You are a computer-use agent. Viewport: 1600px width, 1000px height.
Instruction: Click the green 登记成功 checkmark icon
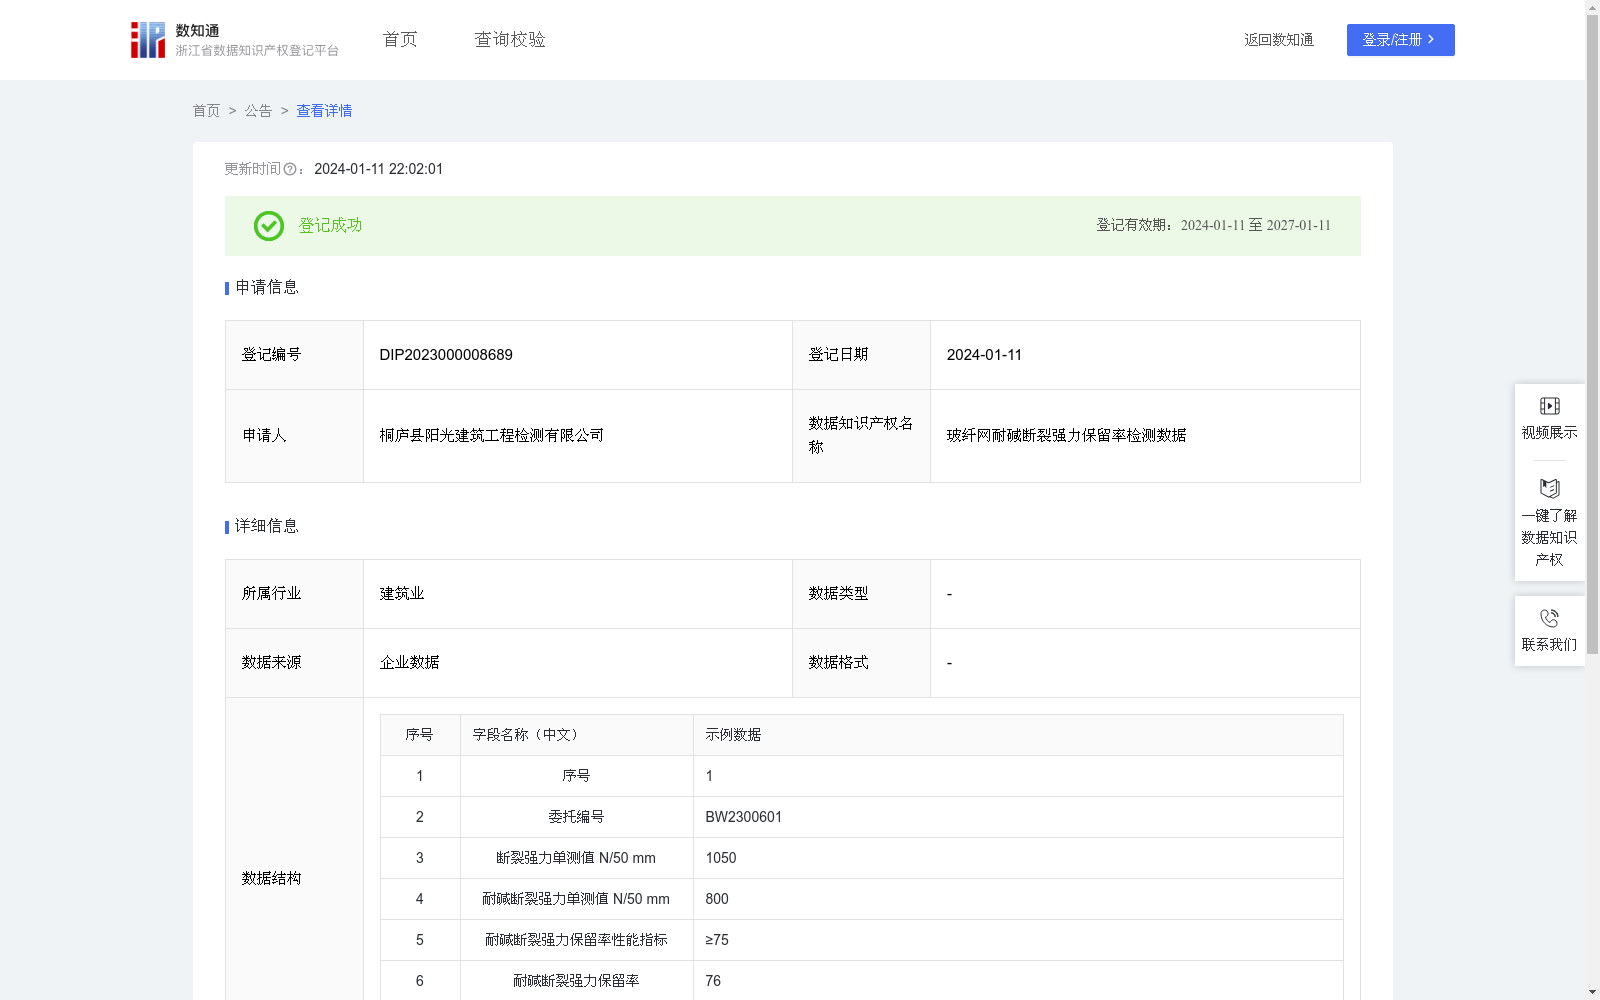pos(269,226)
